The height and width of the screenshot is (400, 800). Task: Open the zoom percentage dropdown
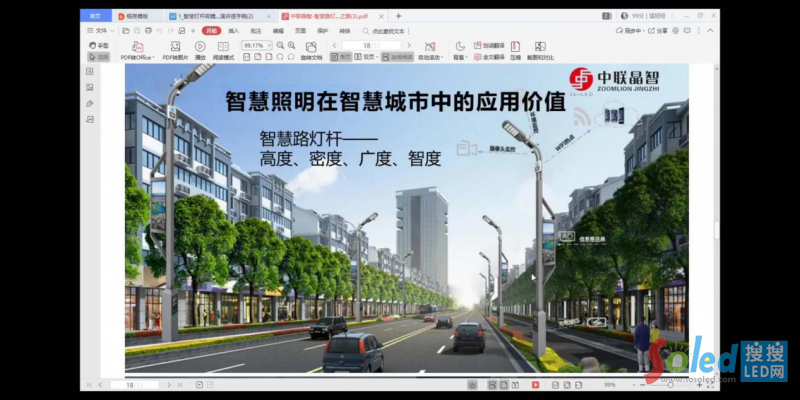267,45
